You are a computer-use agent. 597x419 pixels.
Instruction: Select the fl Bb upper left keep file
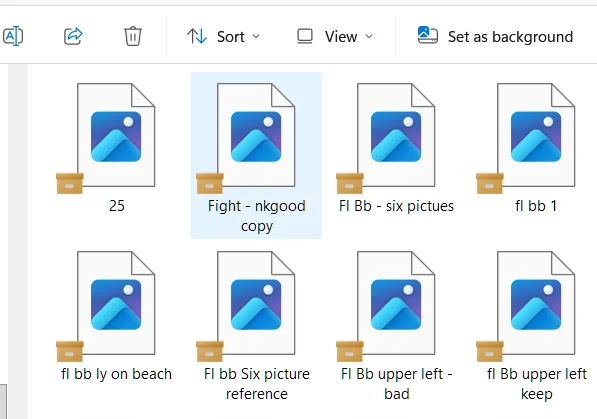coord(536,326)
